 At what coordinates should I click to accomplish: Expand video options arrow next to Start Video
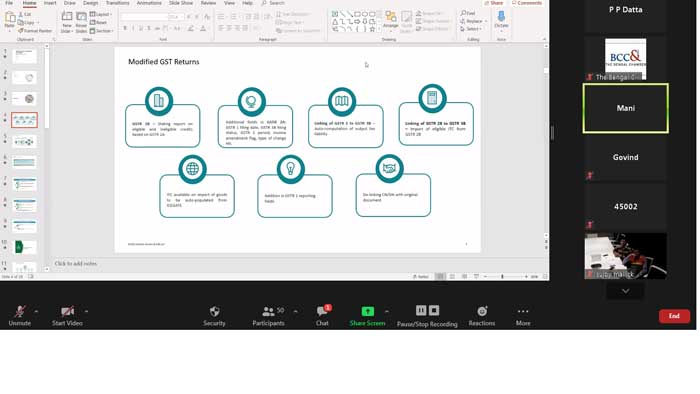[x=86, y=311]
